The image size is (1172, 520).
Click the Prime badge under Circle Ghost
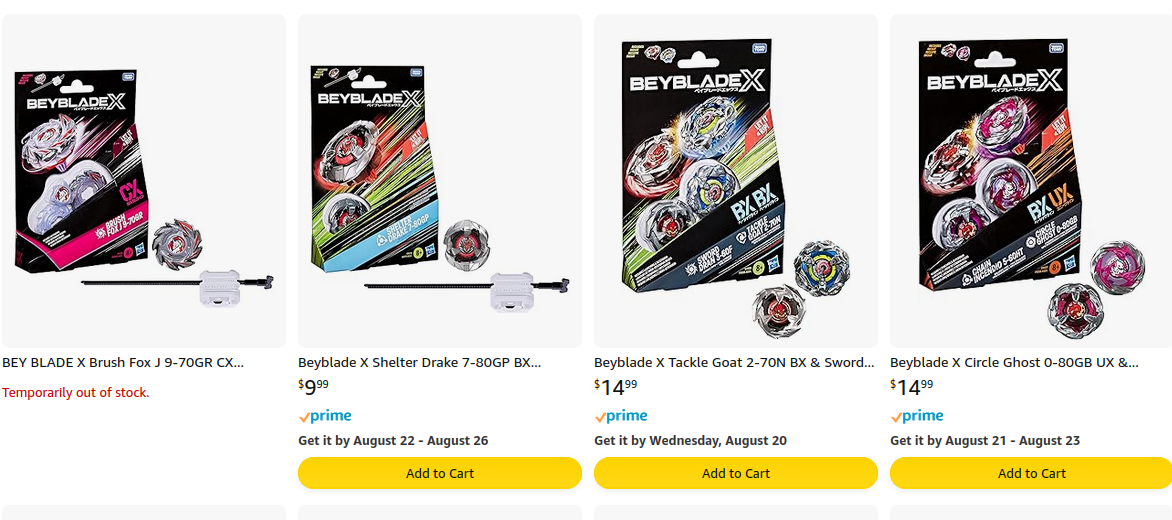(x=917, y=416)
